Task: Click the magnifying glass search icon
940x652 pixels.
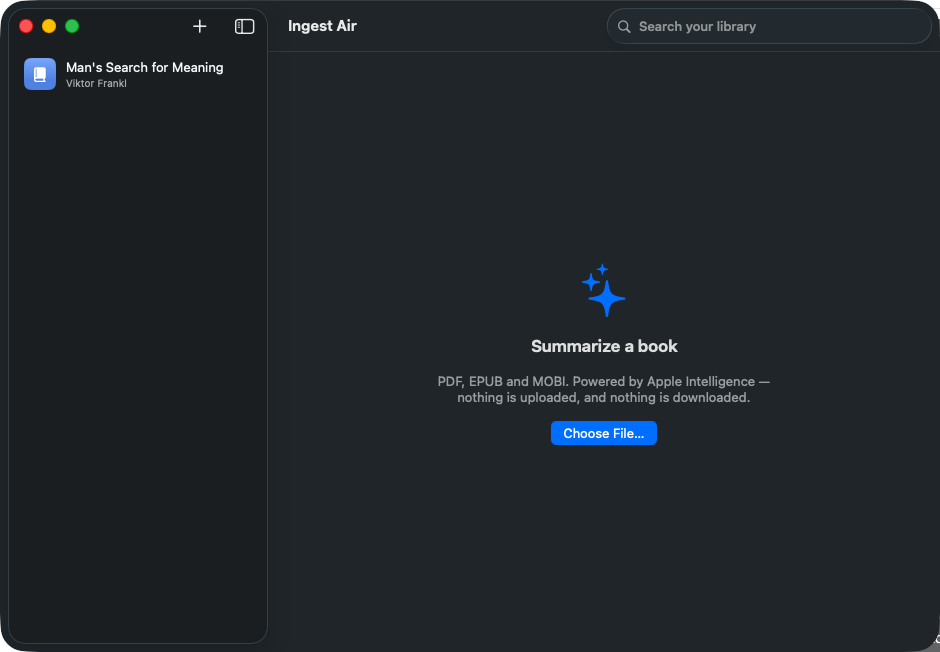Action: coord(624,27)
